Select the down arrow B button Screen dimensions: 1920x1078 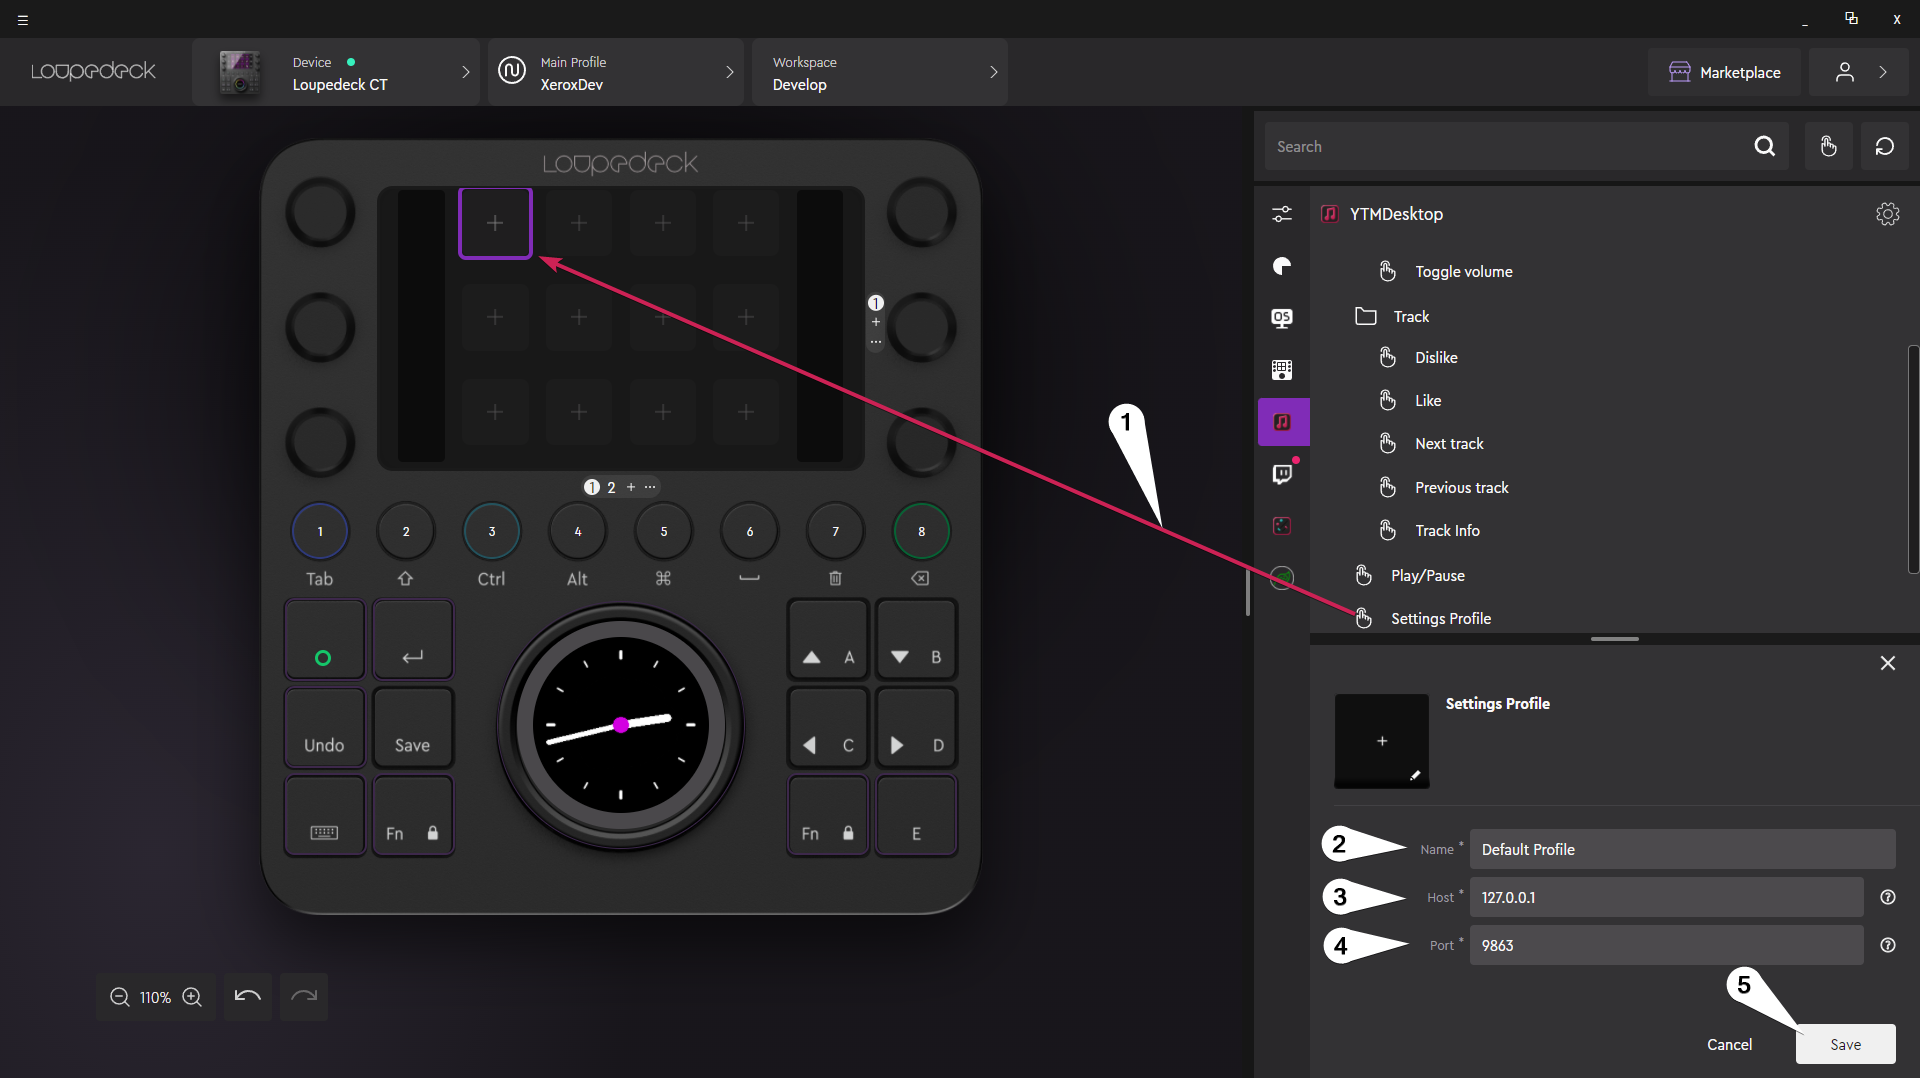point(916,639)
